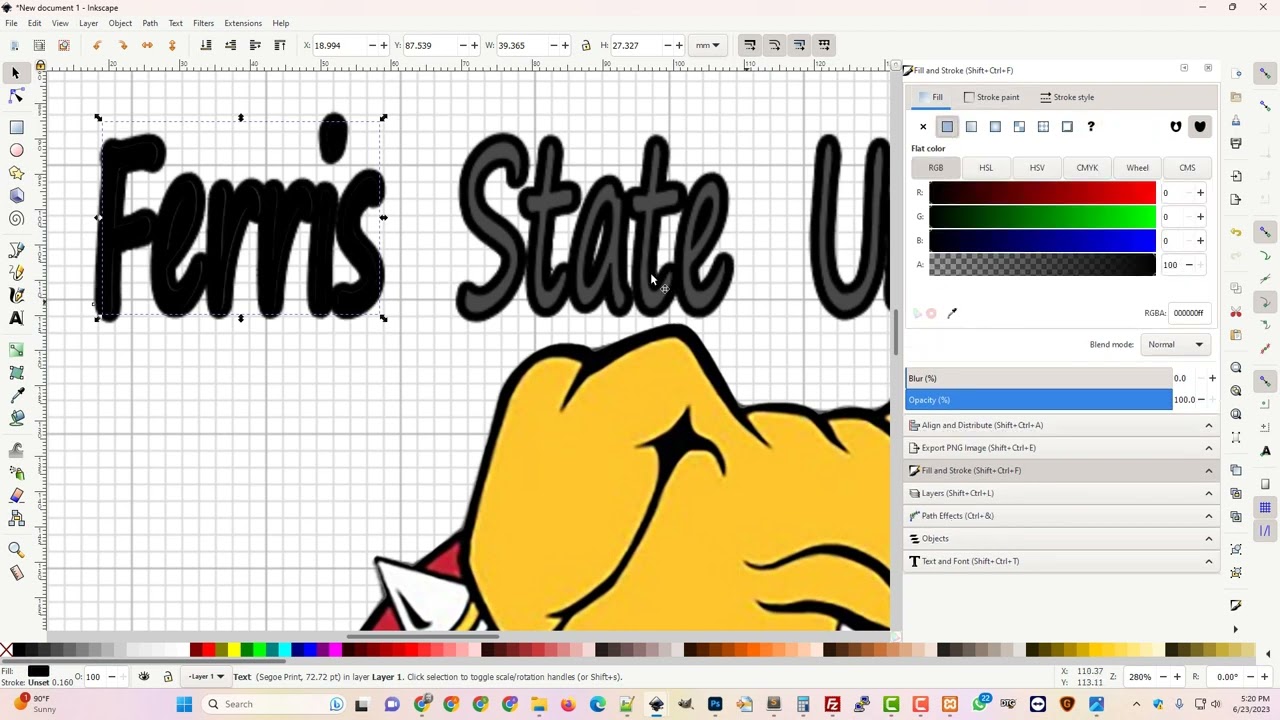Switch color mode to CMS
This screenshot has width=1280, height=720.
(x=1187, y=168)
